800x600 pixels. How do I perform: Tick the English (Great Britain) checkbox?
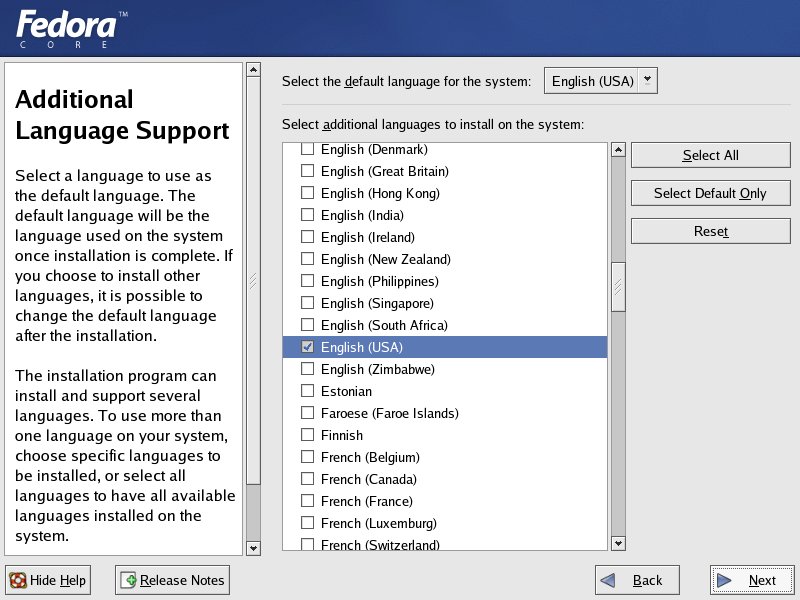pos(308,171)
